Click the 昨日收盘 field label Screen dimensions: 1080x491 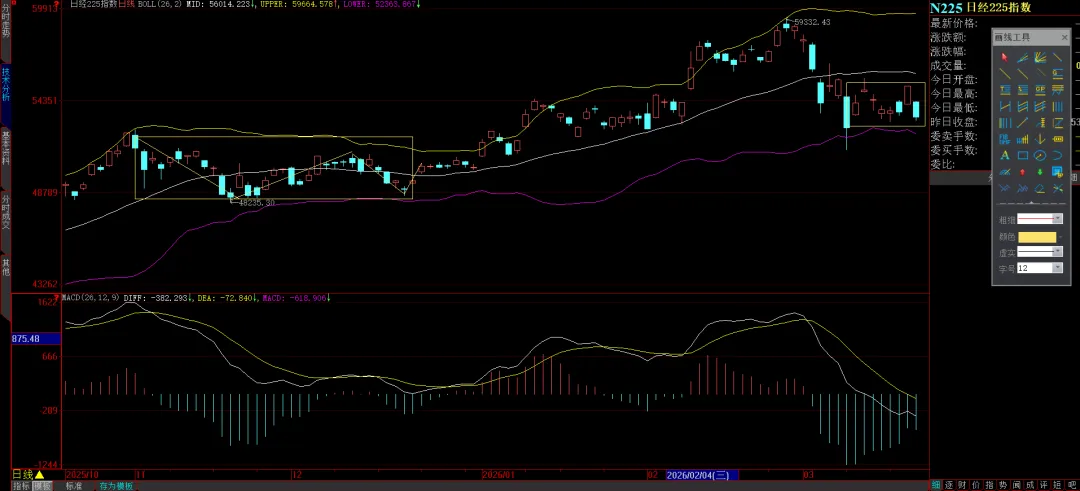954,122
